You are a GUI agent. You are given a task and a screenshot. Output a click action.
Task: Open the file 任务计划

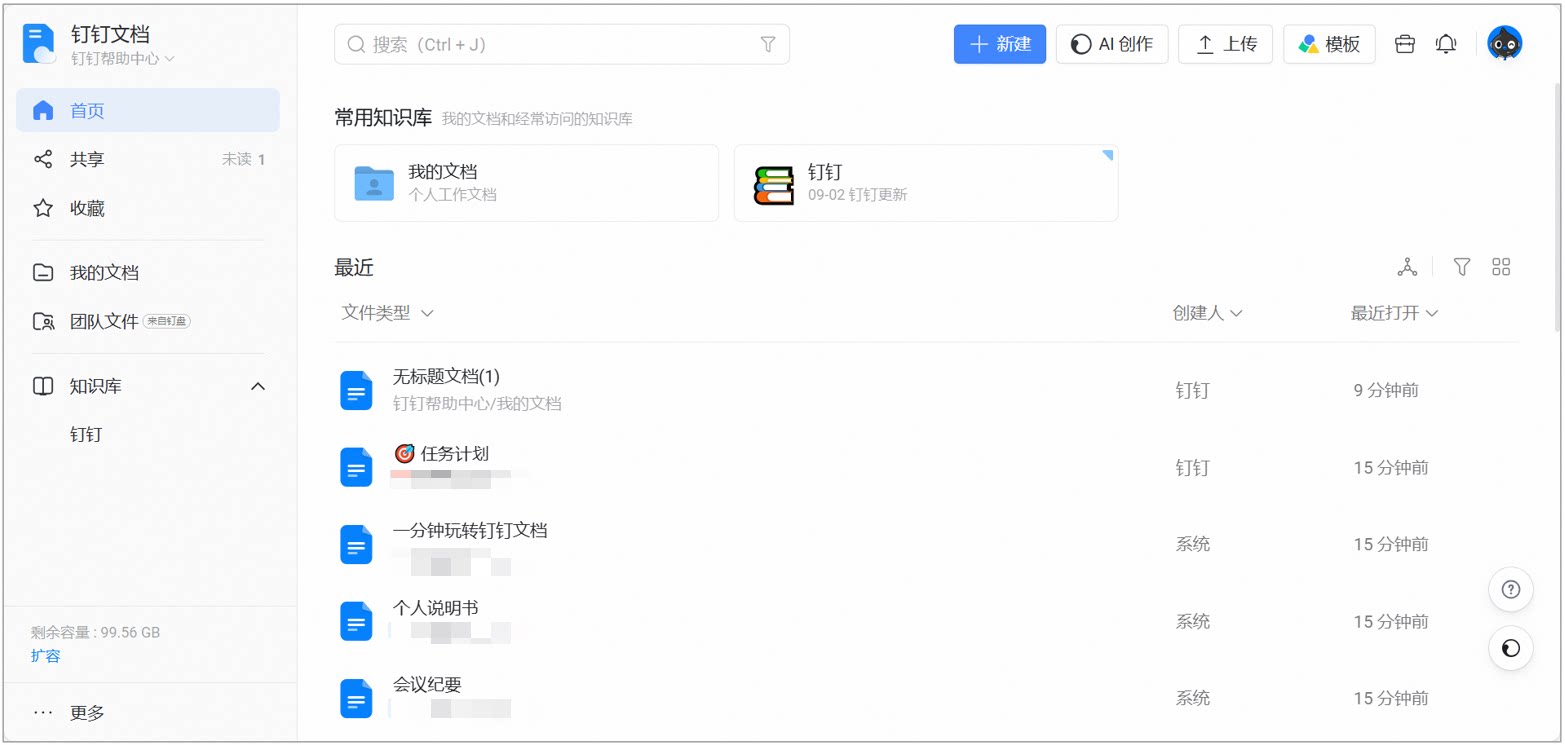pyautogui.click(x=442, y=454)
